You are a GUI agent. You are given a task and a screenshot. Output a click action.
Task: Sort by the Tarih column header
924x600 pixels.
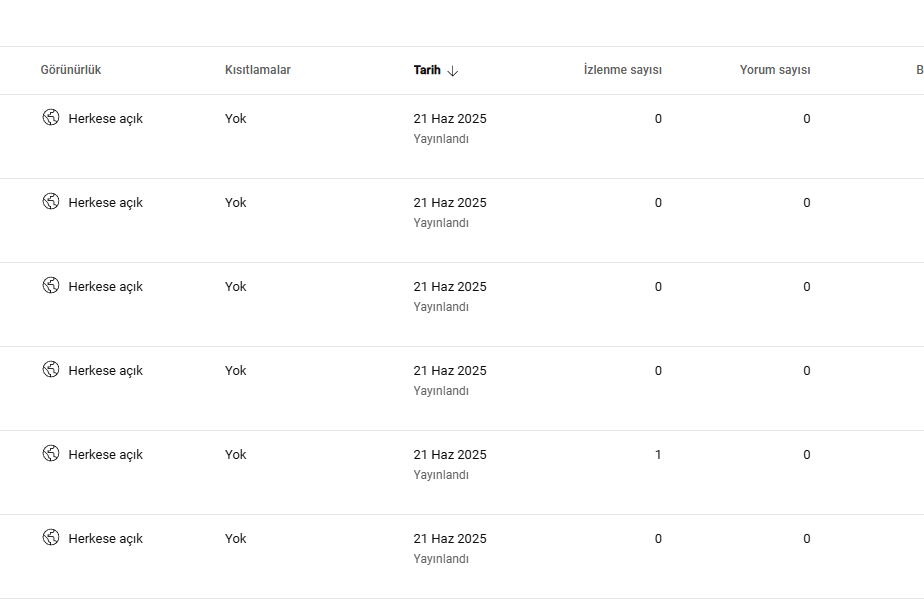click(x=427, y=70)
